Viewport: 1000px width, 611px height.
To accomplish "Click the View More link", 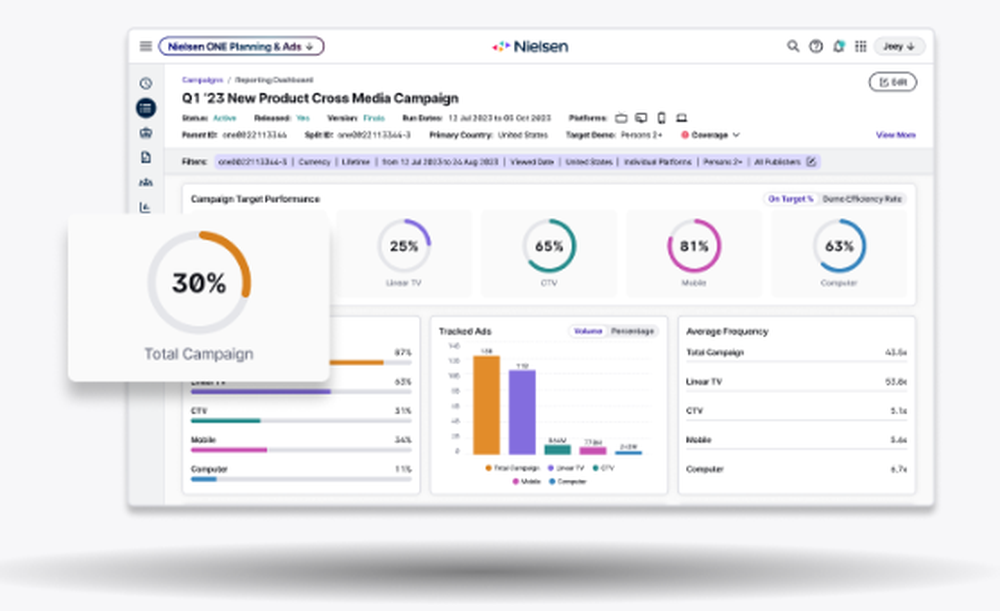I will point(895,135).
